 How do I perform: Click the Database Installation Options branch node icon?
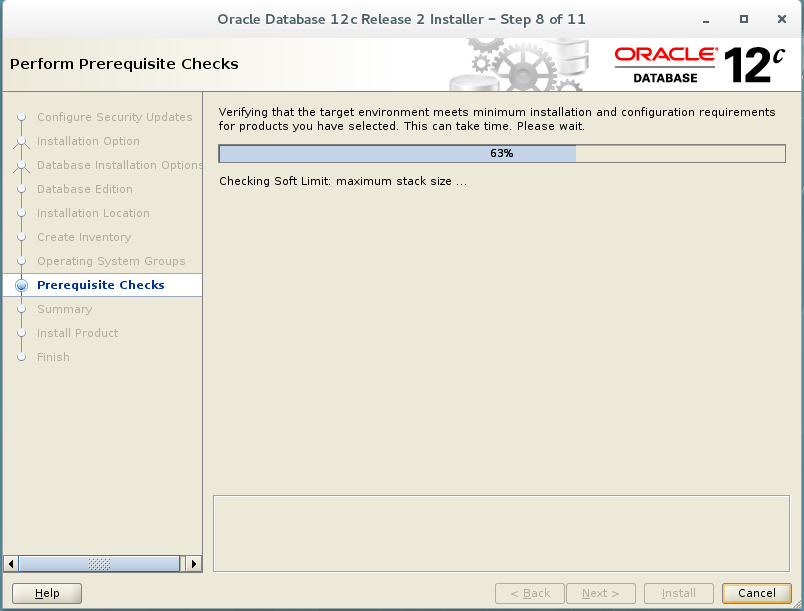coord(21,166)
